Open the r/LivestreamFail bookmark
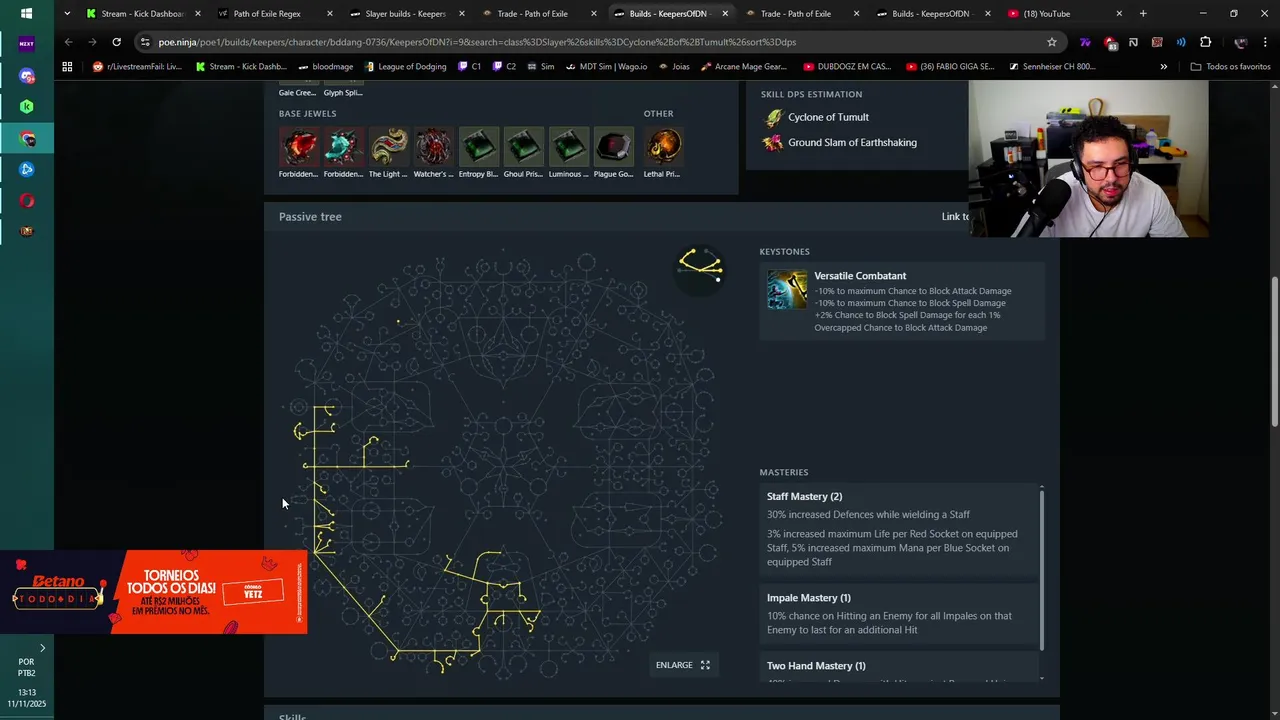The height and width of the screenshot is (720, 1280). (x=137, y=67)
